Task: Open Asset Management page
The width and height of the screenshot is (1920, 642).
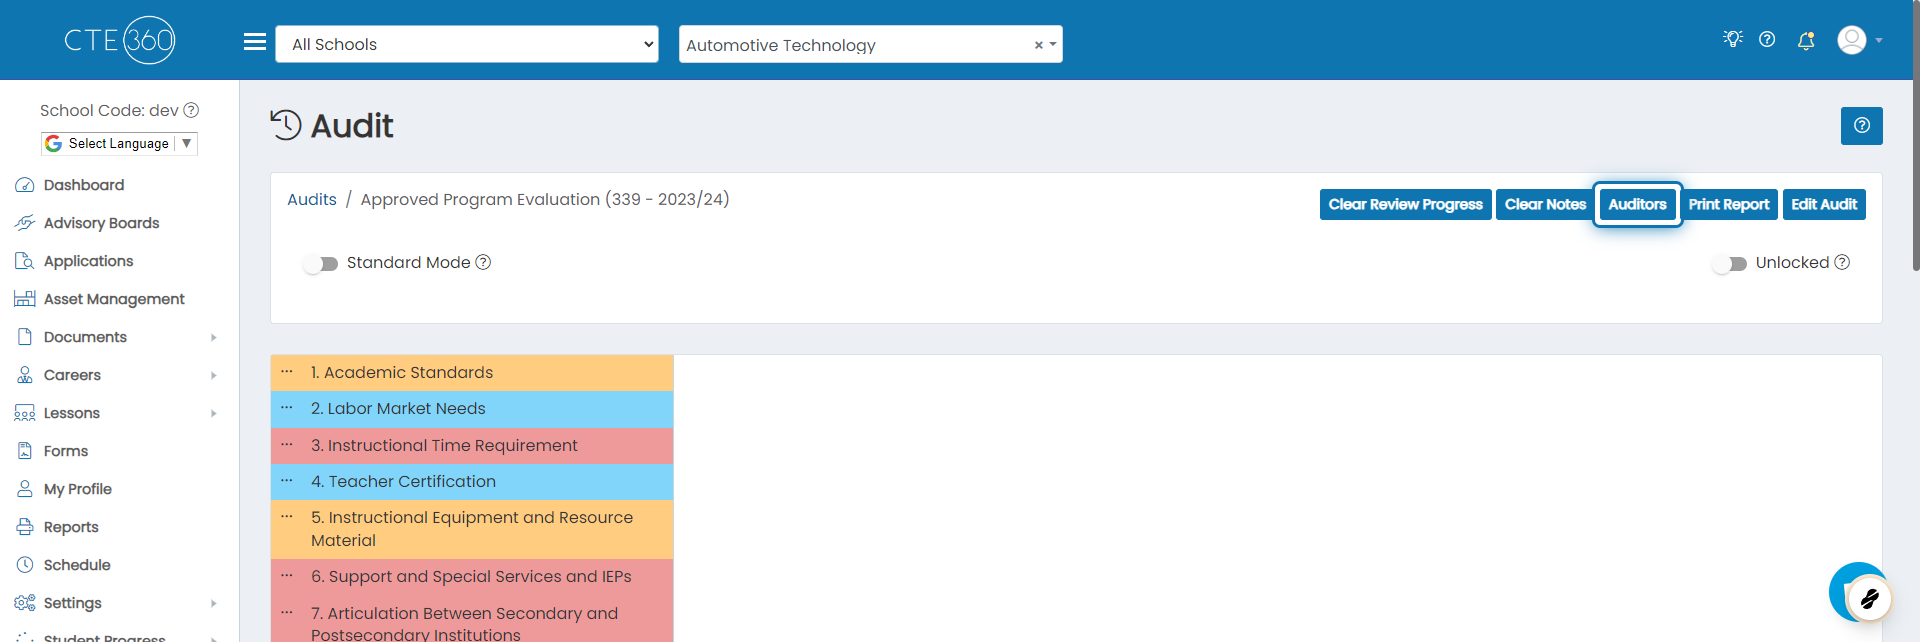Action: pos(114,299)
